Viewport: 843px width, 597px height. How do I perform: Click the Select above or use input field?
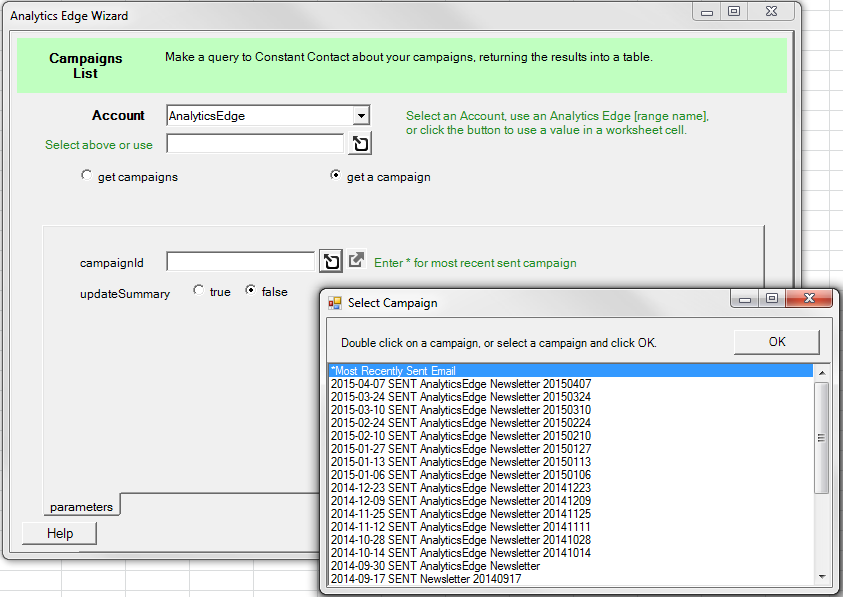point(255,144)
